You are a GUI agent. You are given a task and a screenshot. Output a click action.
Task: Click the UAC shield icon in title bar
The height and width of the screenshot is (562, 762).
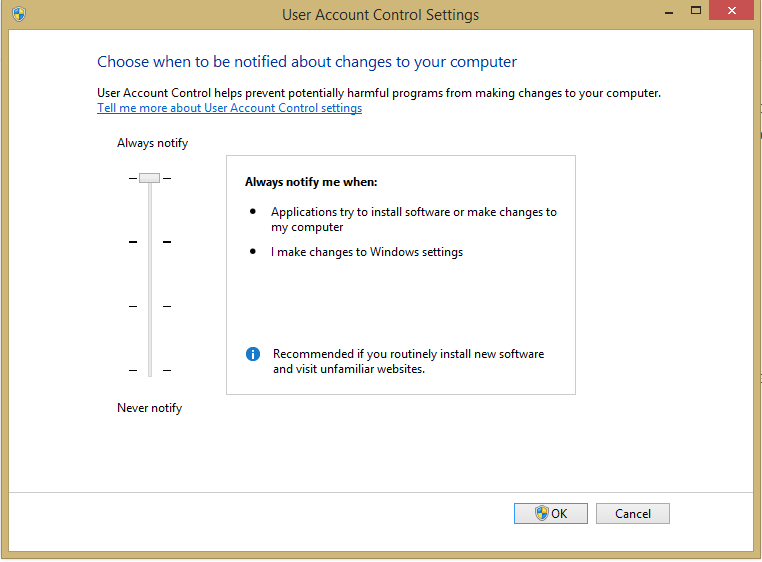pyautogui.click(x=19, y=14)
